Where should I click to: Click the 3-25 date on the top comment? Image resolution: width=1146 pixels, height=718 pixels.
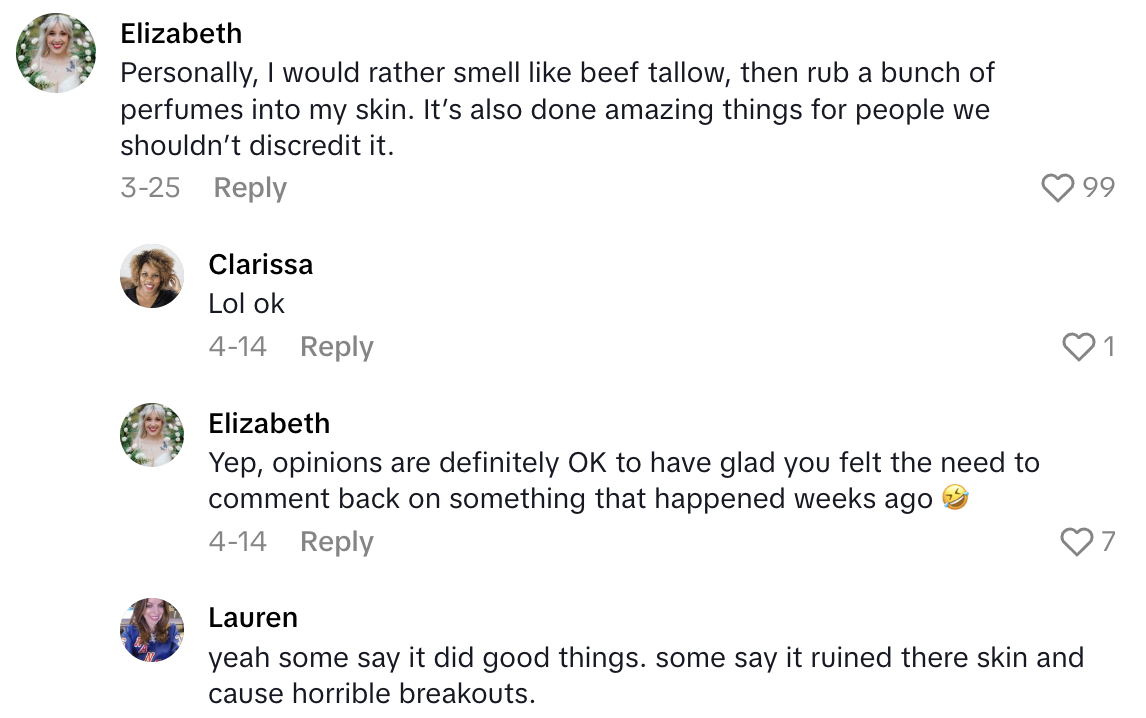coord(150,188)
